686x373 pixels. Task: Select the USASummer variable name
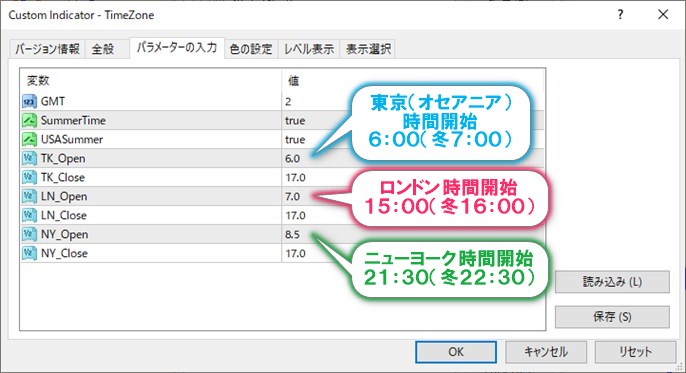(72, 139)
